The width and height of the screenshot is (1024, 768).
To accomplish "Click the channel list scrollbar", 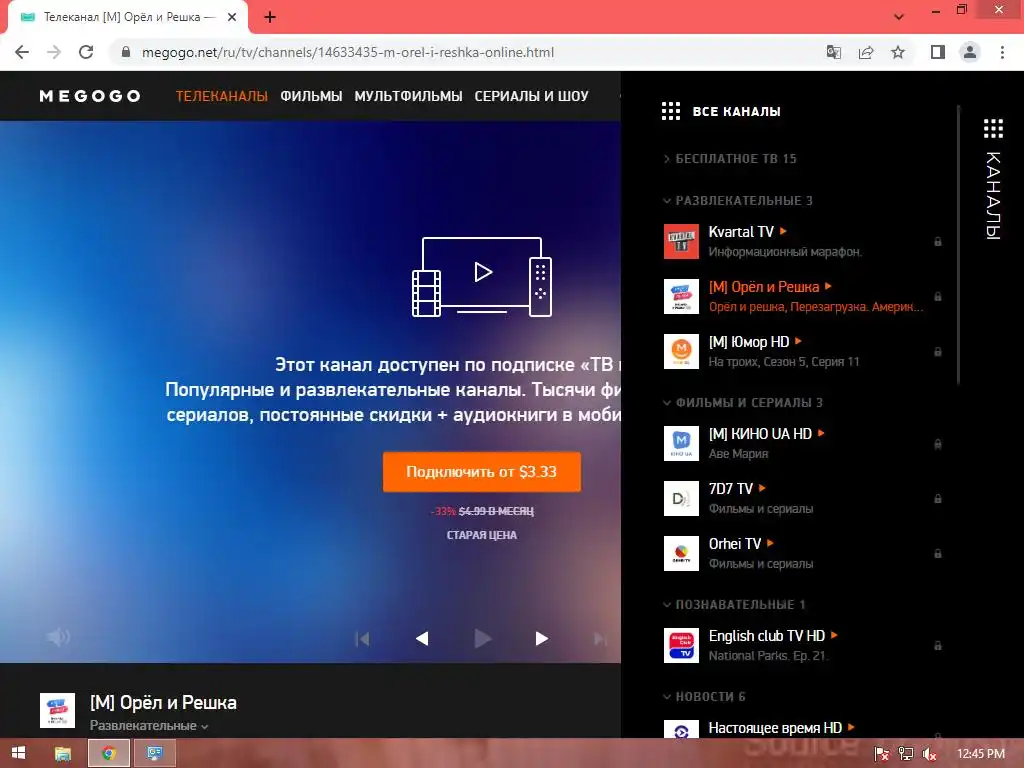I will (958, 245).
